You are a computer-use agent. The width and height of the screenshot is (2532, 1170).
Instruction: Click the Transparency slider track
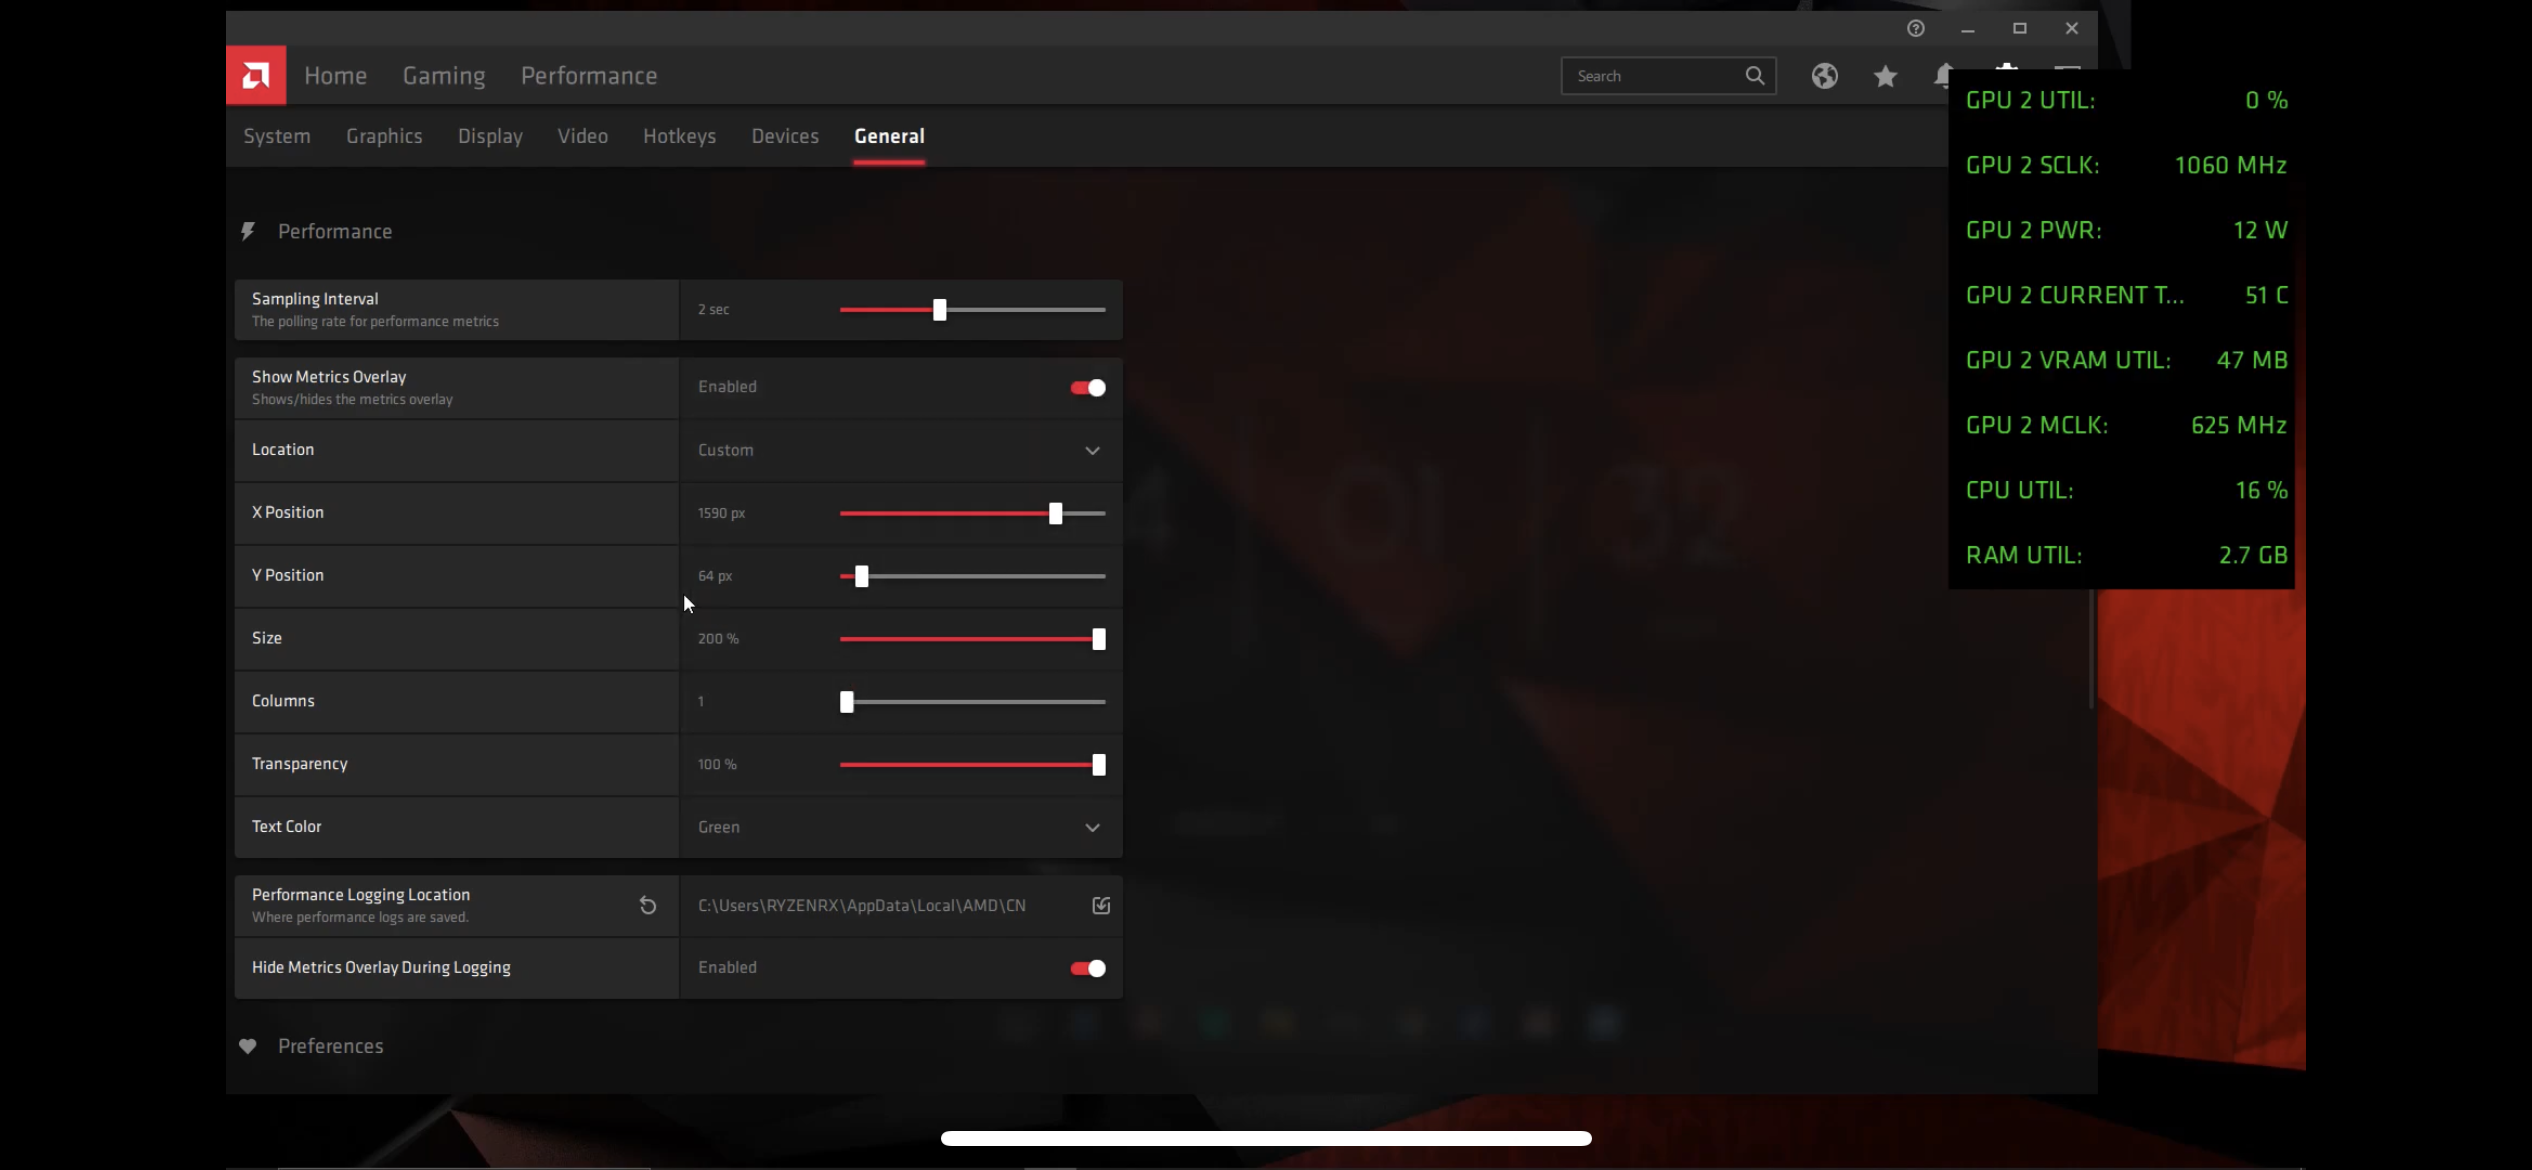point(972,765)
